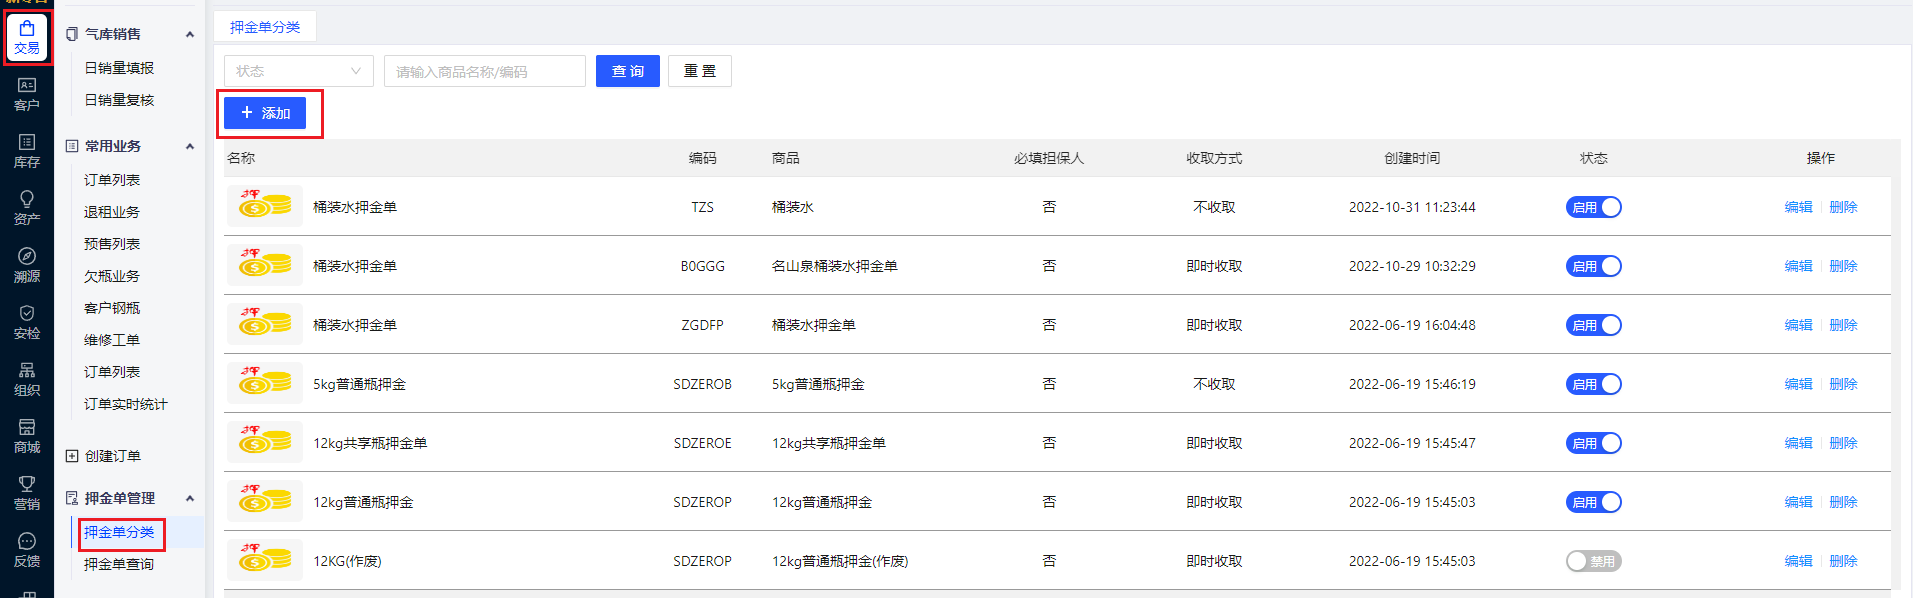Collapse 常用业务 group with its arrow
1913x598 pixels.
click(190, 146)
